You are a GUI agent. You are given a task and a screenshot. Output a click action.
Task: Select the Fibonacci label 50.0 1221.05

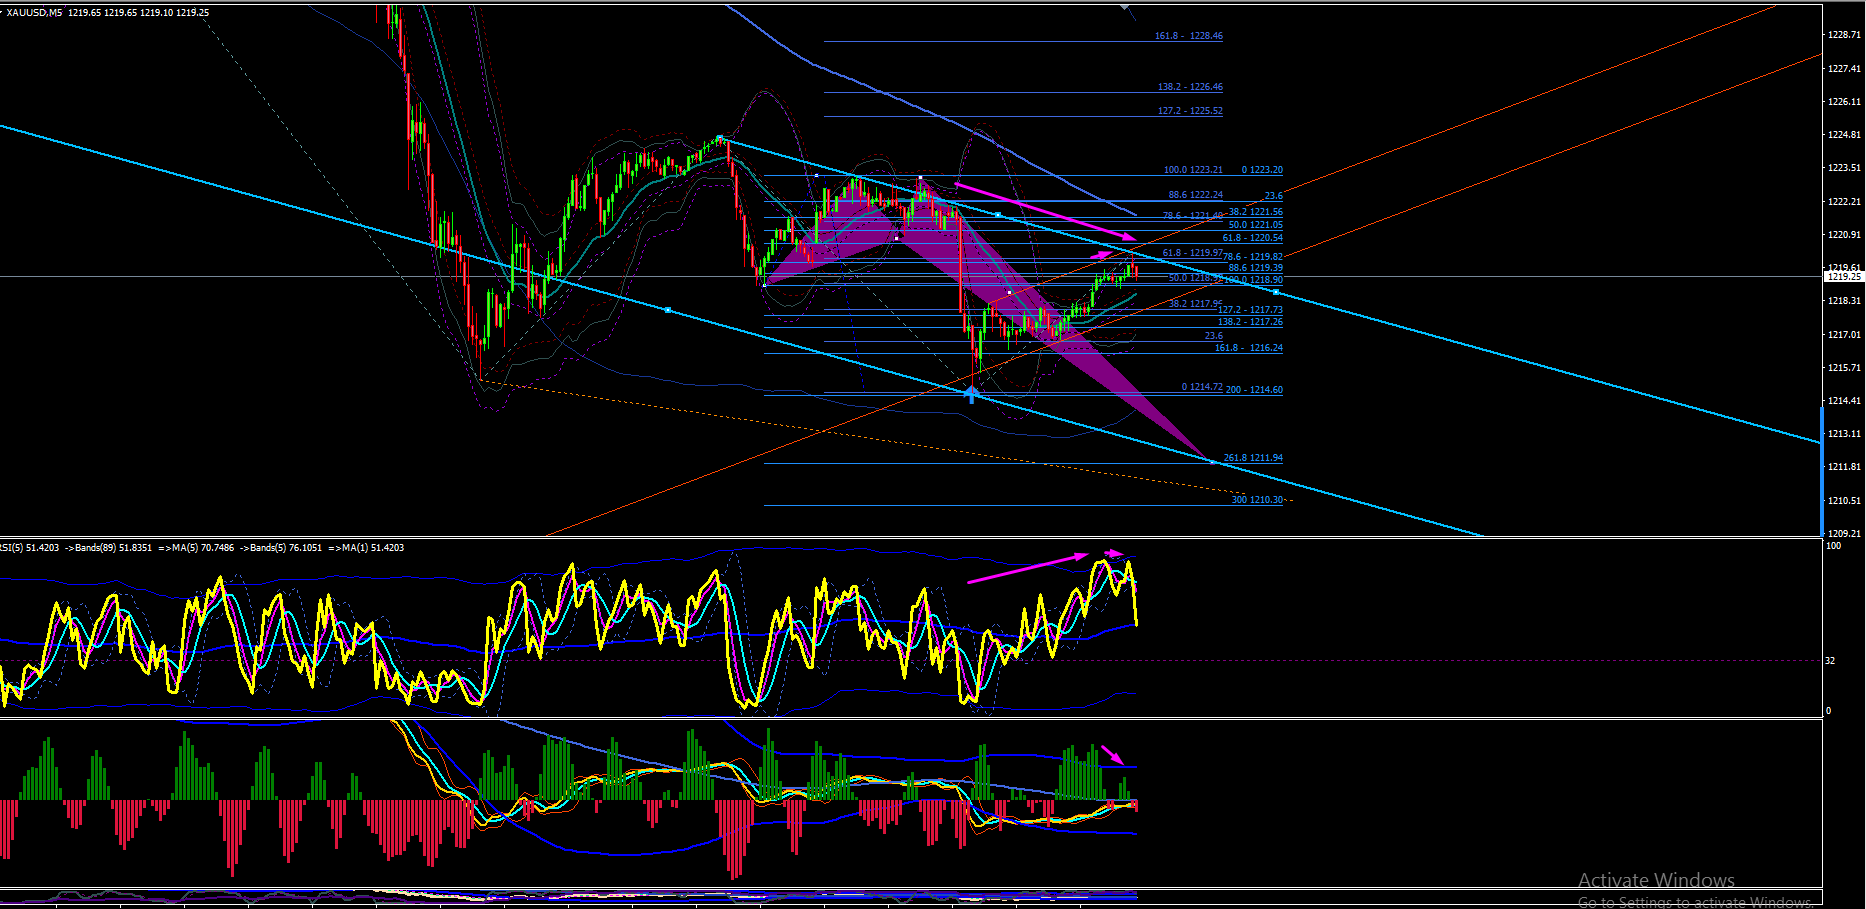point(1255,225)
